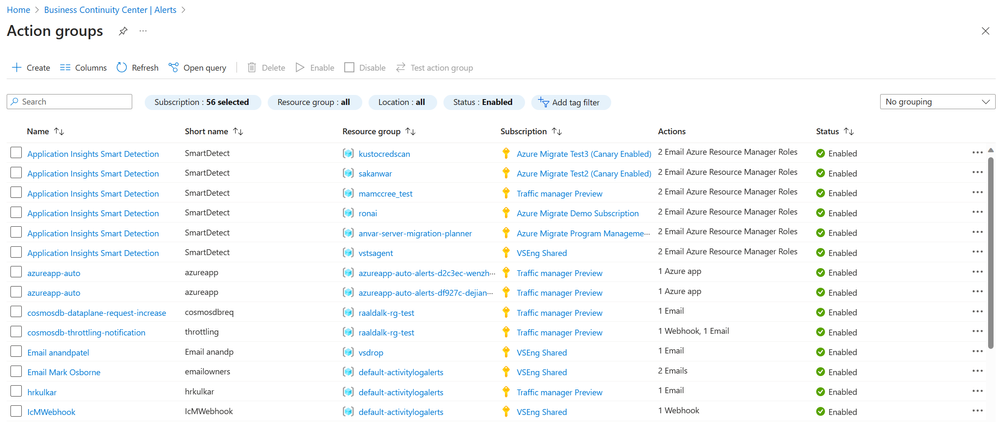999x422 pixels.
Task: Select checkbox for IcMWebhook row
Action: point(16,411)
